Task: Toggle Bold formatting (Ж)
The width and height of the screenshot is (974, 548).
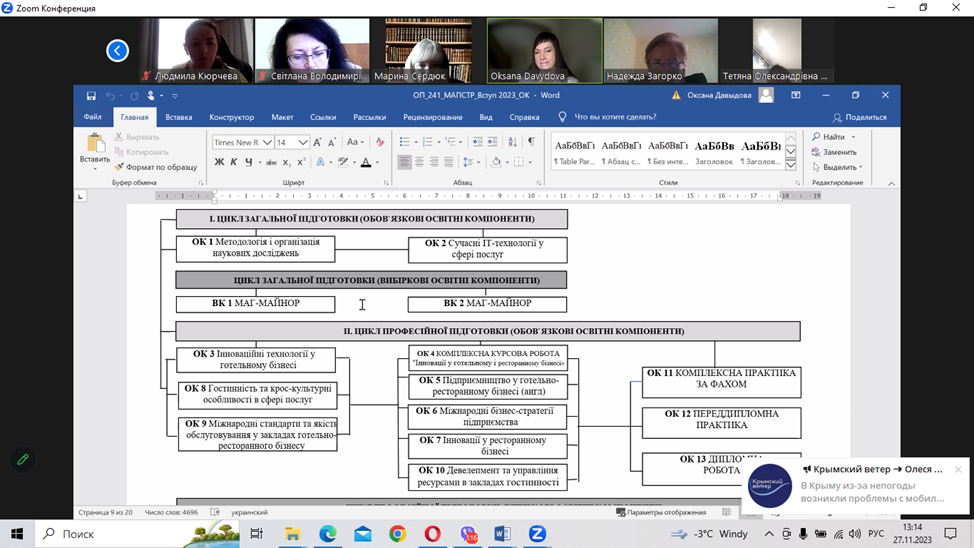Action: tap(219, 162)
